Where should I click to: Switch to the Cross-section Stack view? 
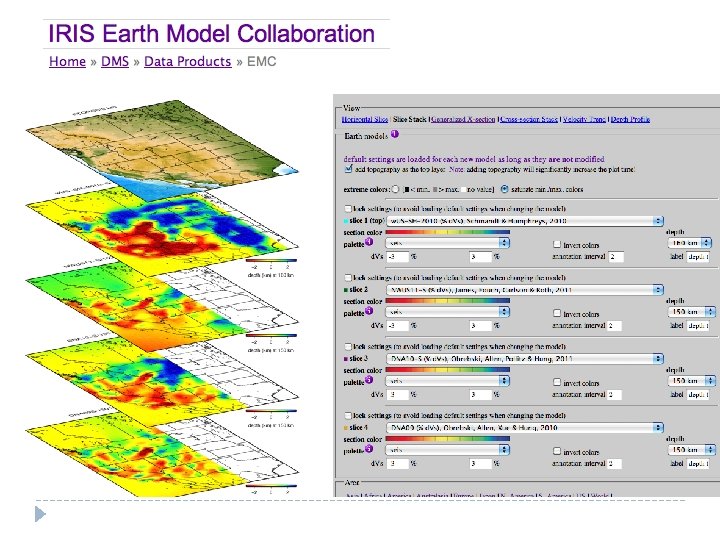[529, 119]
